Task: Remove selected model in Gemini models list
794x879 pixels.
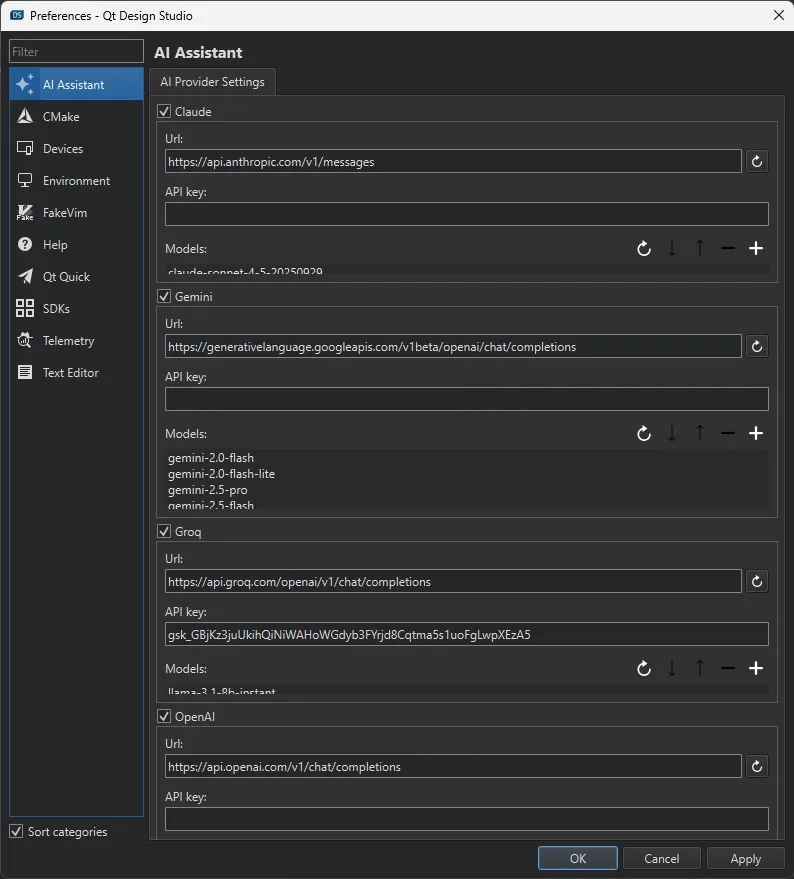Action: click(728, 433)
